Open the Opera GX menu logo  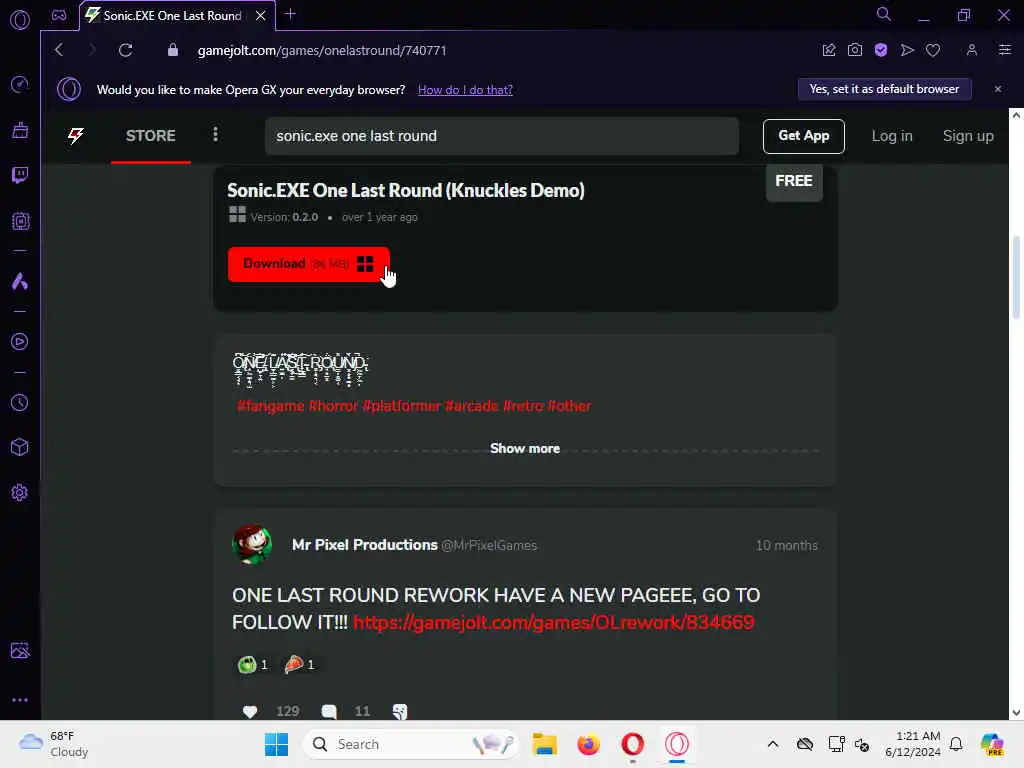(x=20, y=20)
